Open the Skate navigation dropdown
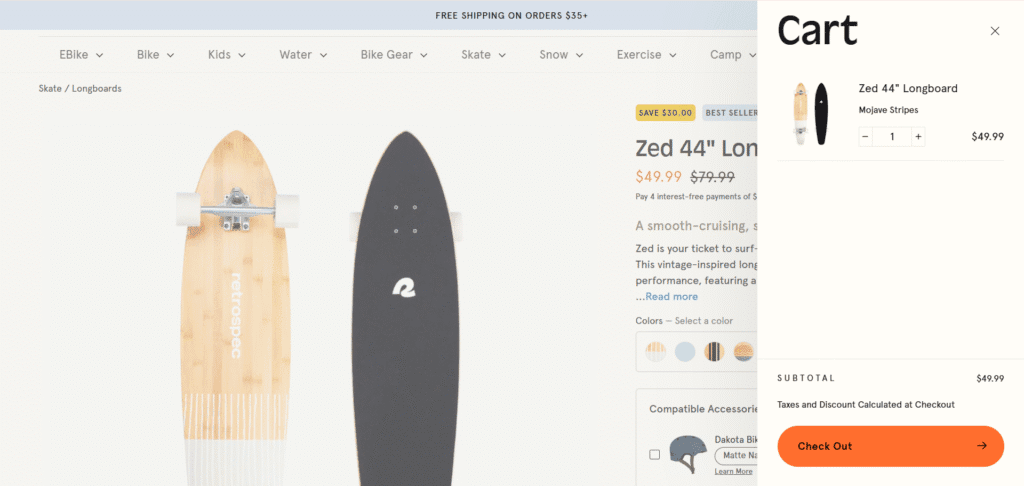Screen dimensions: 1024x486 pos(483,55)
